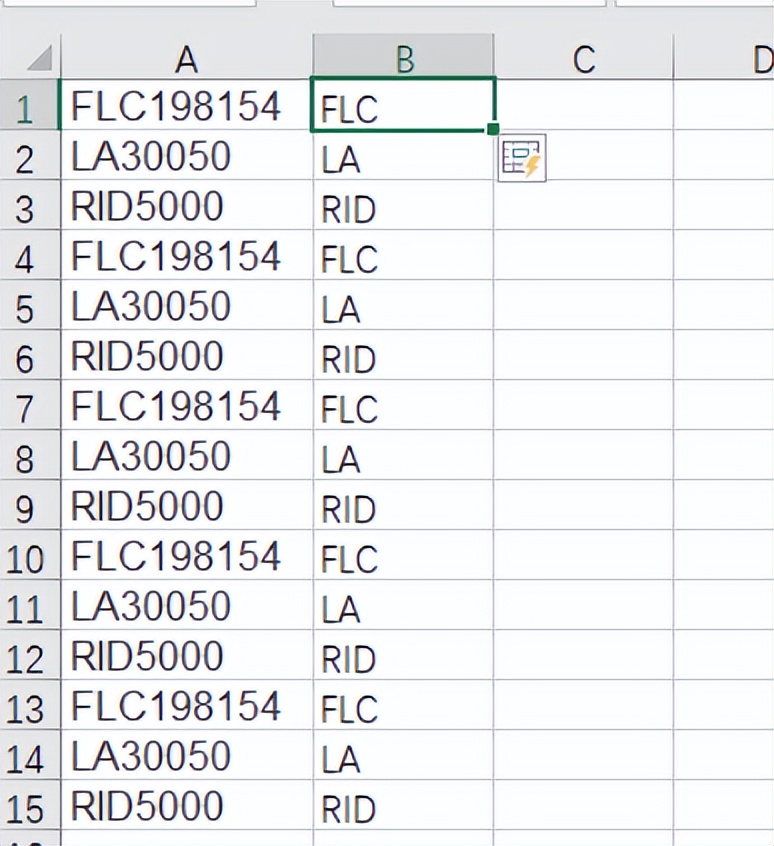
Task: Click cell A13 containing FLC198154
Action: 187,706
